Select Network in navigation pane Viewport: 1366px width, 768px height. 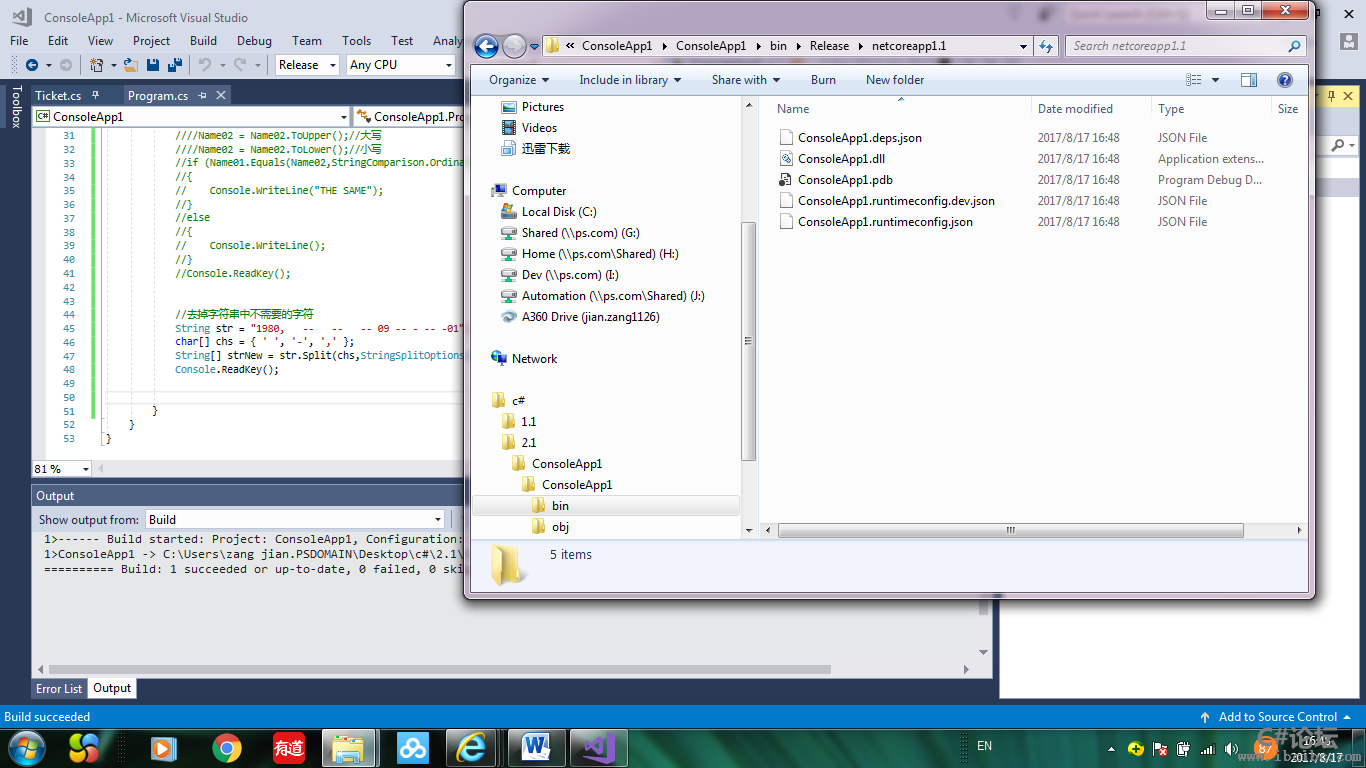click(534, 359)
